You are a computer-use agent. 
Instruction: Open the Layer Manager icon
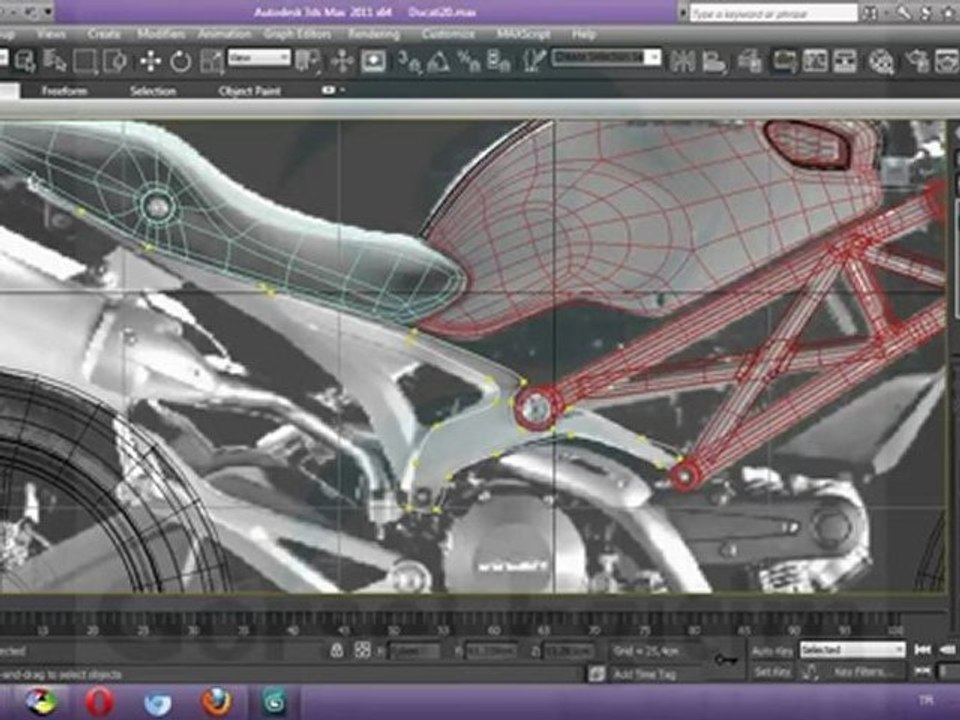[x=749, y=61]
